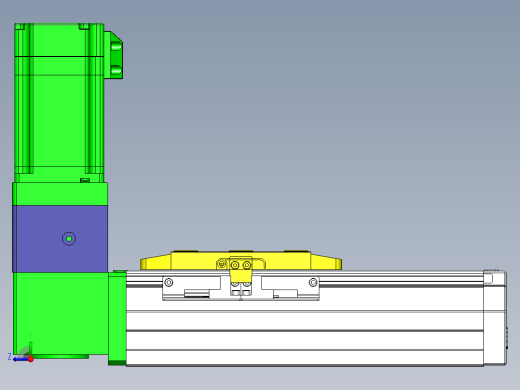Select green adapter plate above blue block
This screenshot has height=390, width=520.
[x=60, y=194]
